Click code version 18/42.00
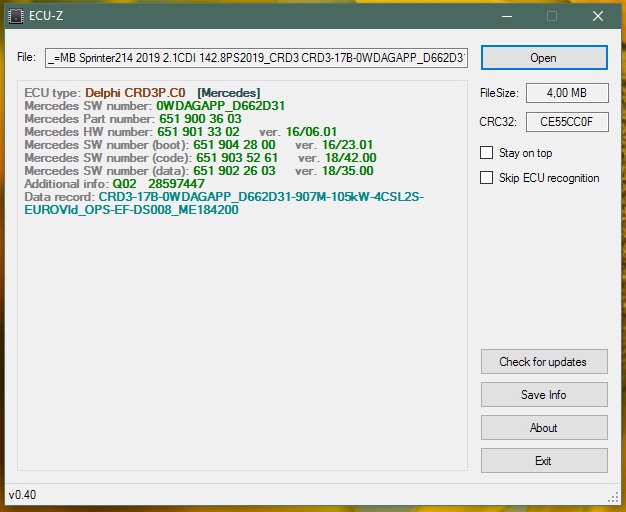626x512 pixels. pos(351,158)
